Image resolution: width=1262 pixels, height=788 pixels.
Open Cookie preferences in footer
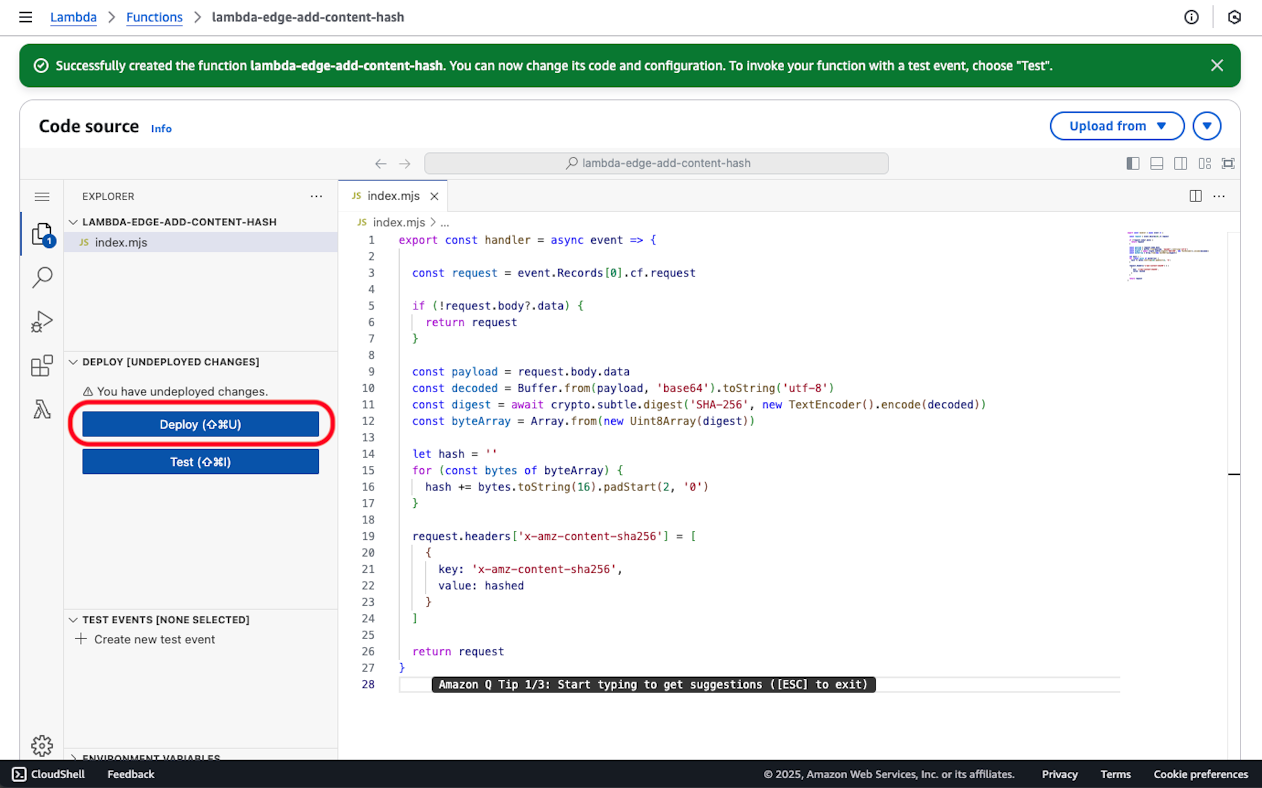1201,774
